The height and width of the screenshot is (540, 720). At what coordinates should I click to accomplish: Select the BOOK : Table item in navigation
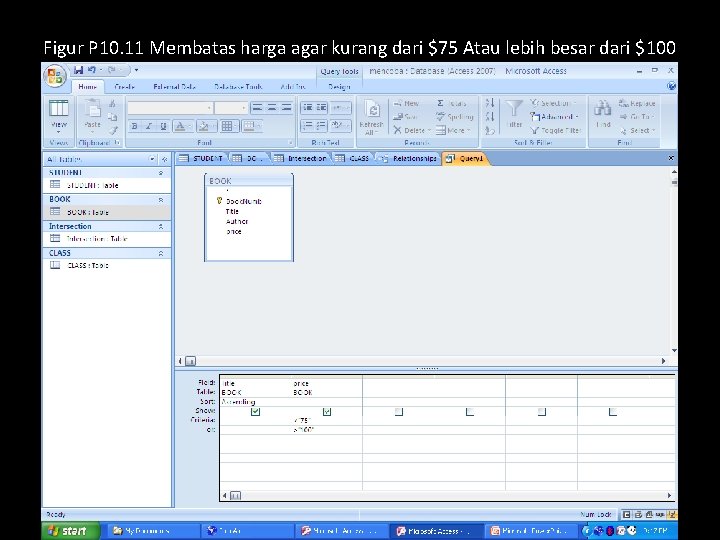click(107, 212)
